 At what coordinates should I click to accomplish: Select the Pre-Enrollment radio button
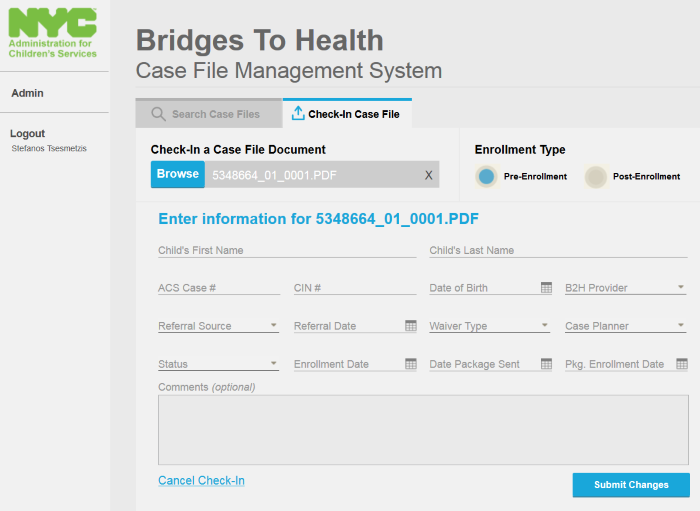[486, 176]
